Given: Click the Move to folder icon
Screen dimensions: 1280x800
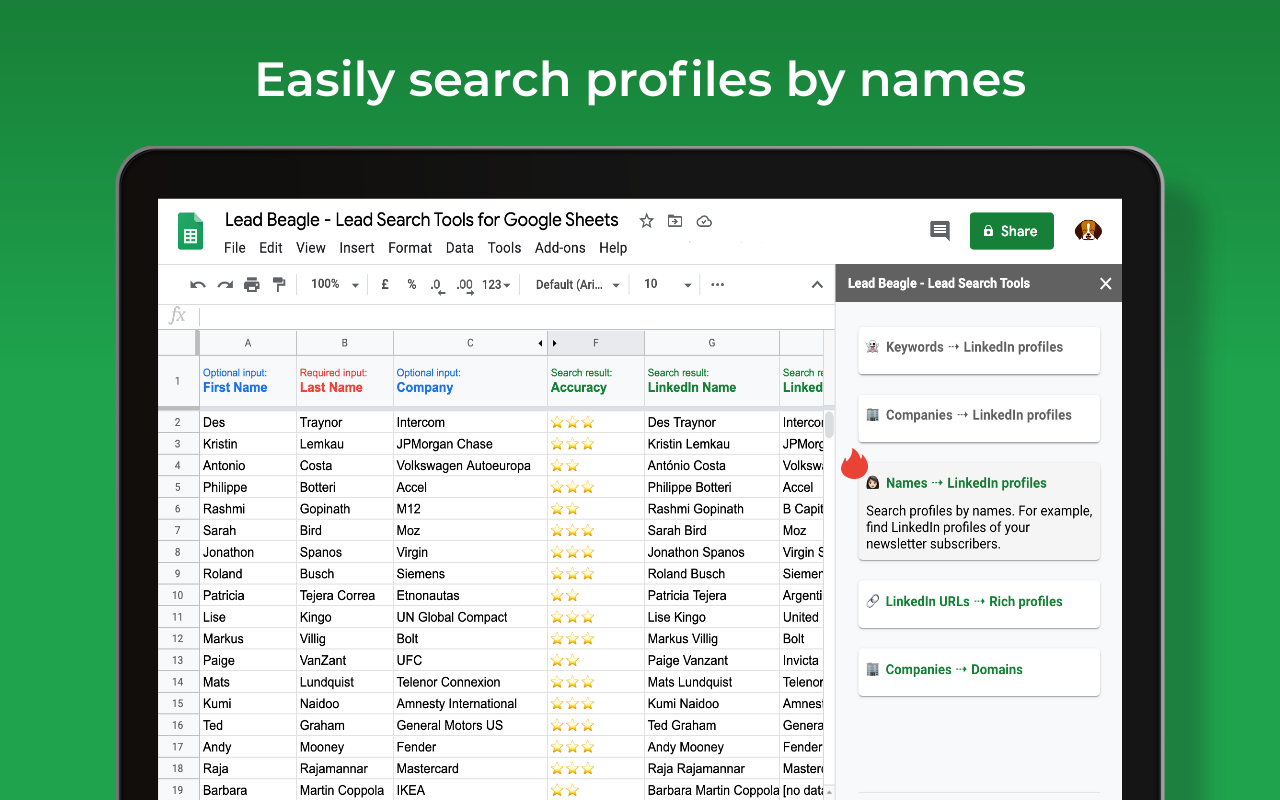Looking at the screenshot, I should [675, 221].
